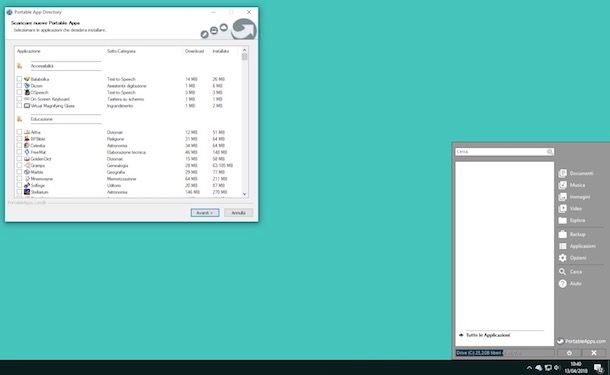Check the Virtual Magnifying Glass checkbox
Screen dimensions: 610x375
19,105
